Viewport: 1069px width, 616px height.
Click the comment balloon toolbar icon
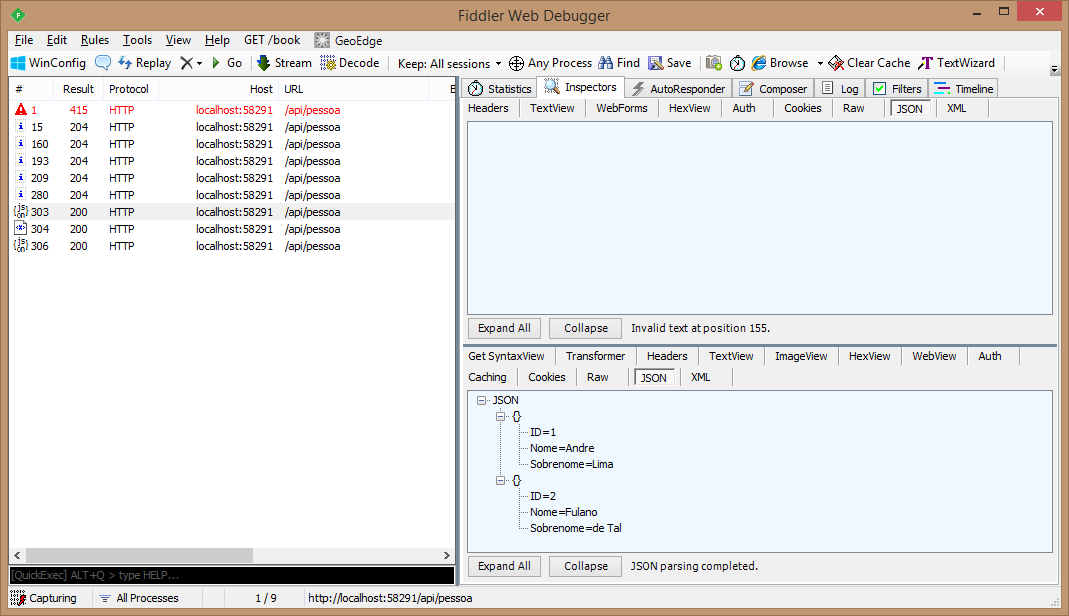tap(103, 63)
